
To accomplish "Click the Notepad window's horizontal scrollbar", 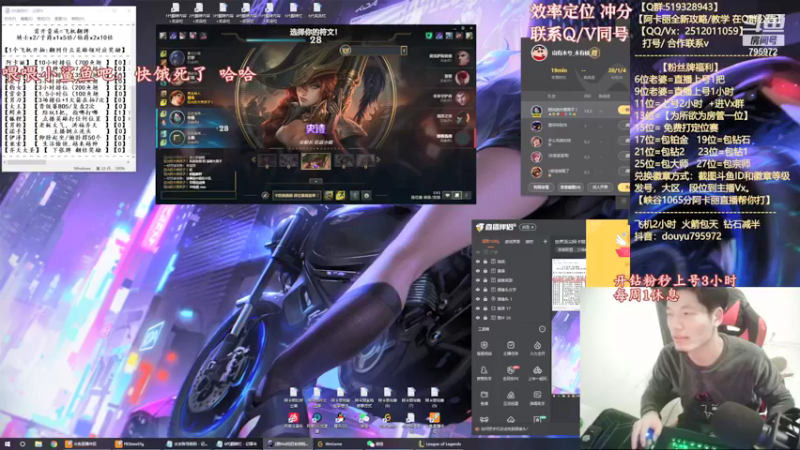I will click(67, 162).
